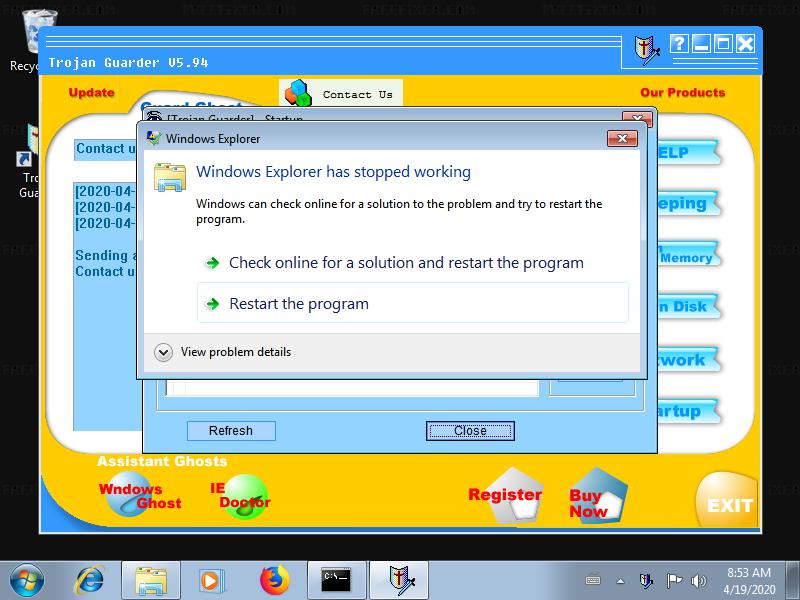Open the Help ribbon button on right
This screenshot has height=600, width=800.
[688, 152]
